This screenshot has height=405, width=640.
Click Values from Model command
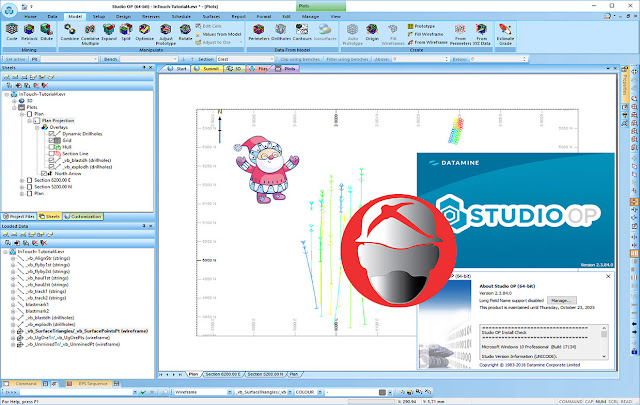(218, 34)
